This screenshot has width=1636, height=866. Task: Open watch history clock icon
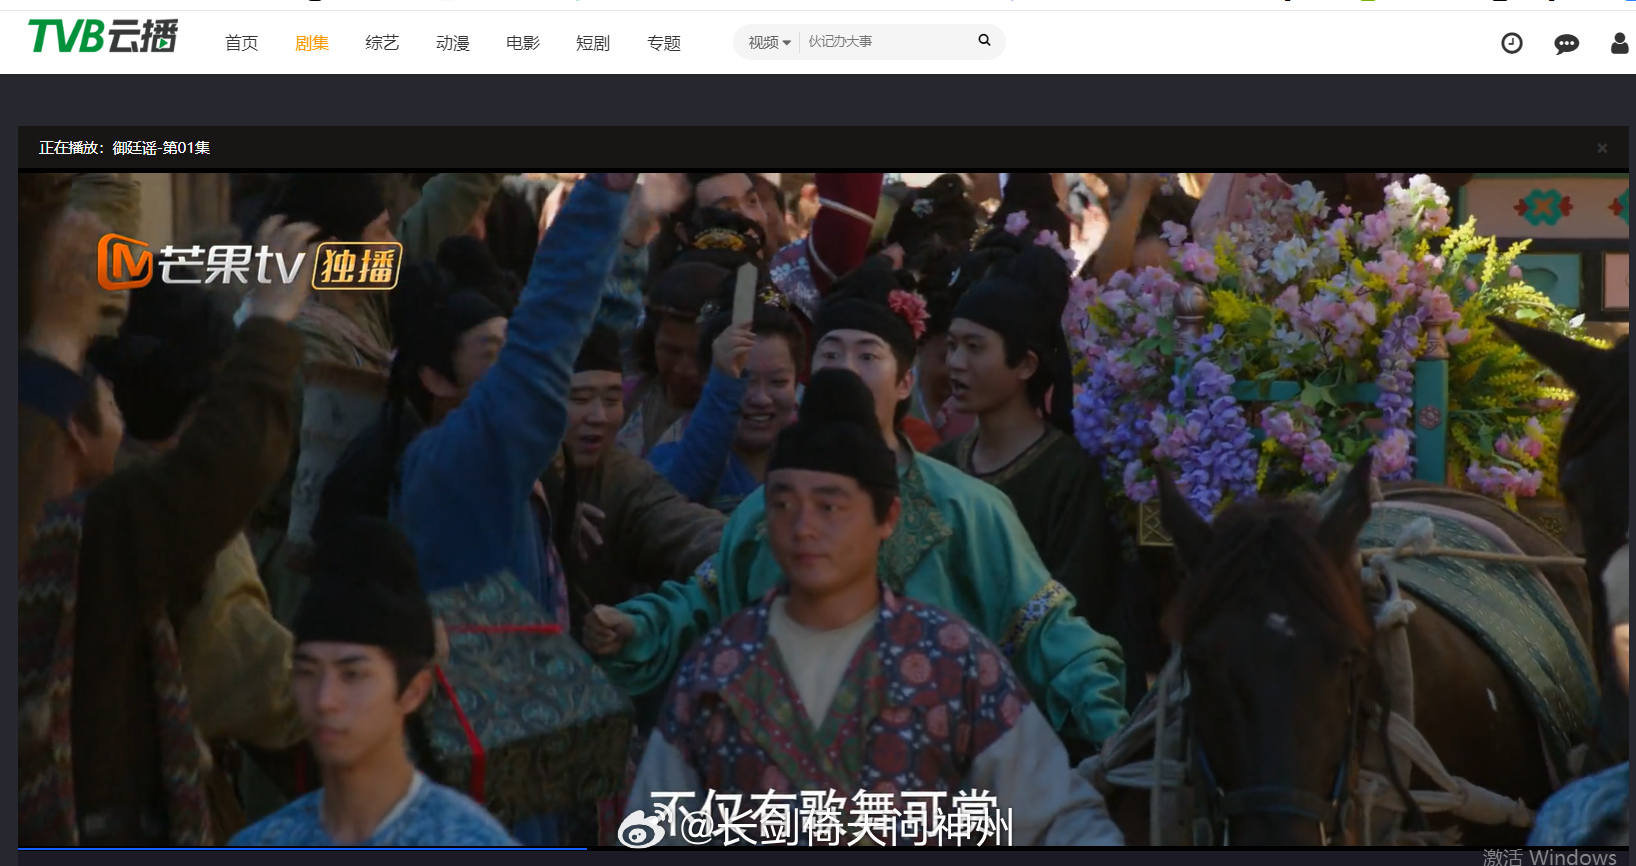pos(1512,43)
